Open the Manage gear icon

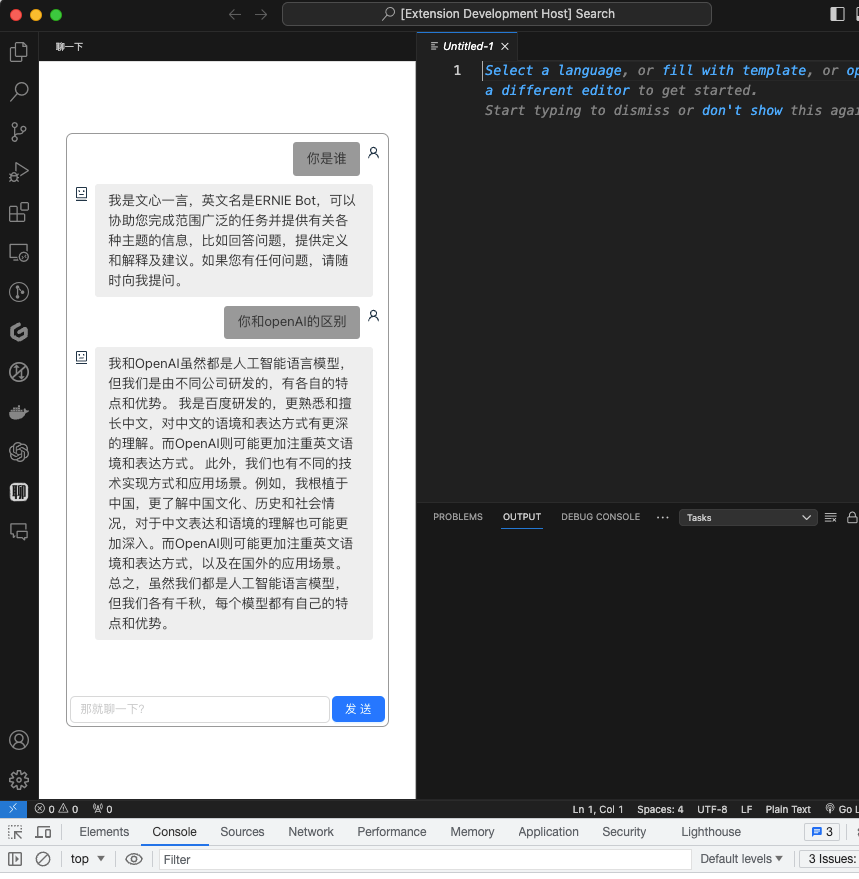18,780
